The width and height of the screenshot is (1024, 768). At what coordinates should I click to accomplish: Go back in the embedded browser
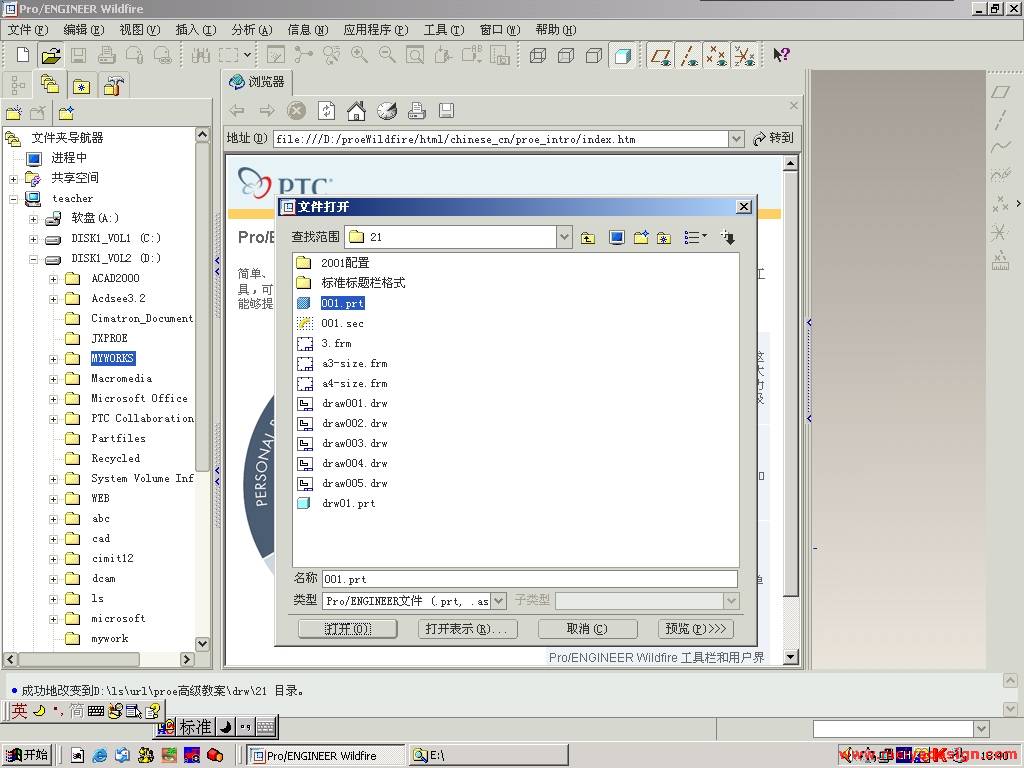(237, 111)
